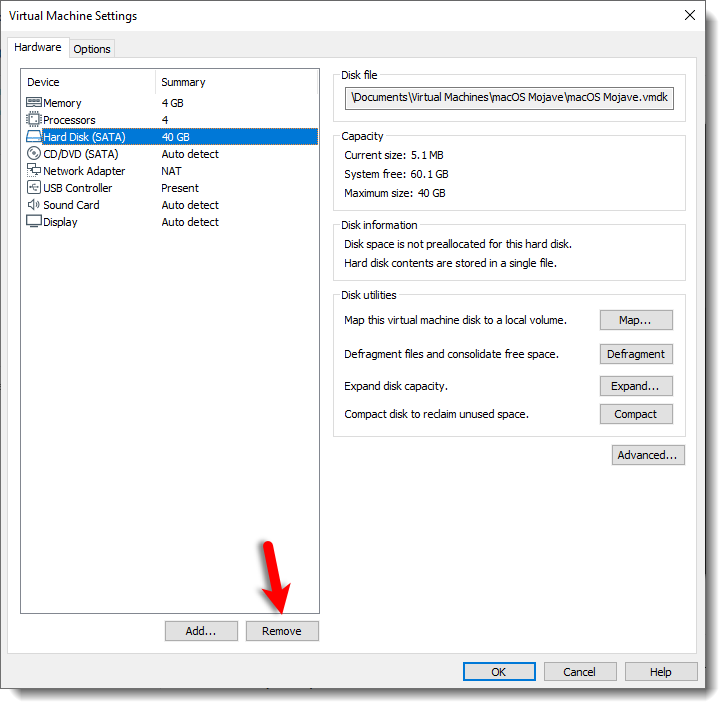Click the Summary column header
This screenshot has height=711, width=728.
pyautogui.click(x=237, y=82)
